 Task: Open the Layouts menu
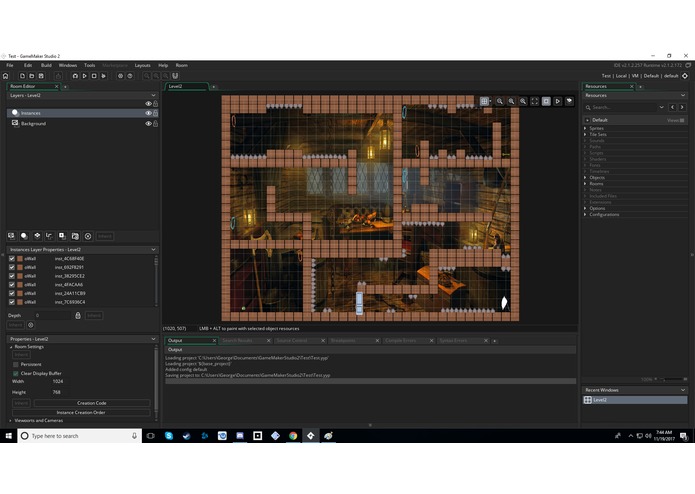[x=142, y=65]
